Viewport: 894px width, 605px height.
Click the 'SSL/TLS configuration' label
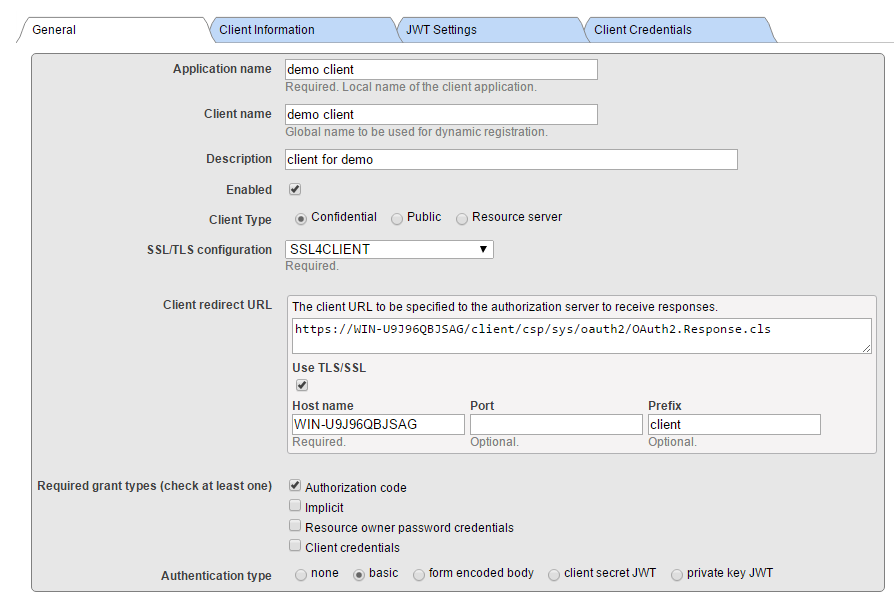click(209, 250)
